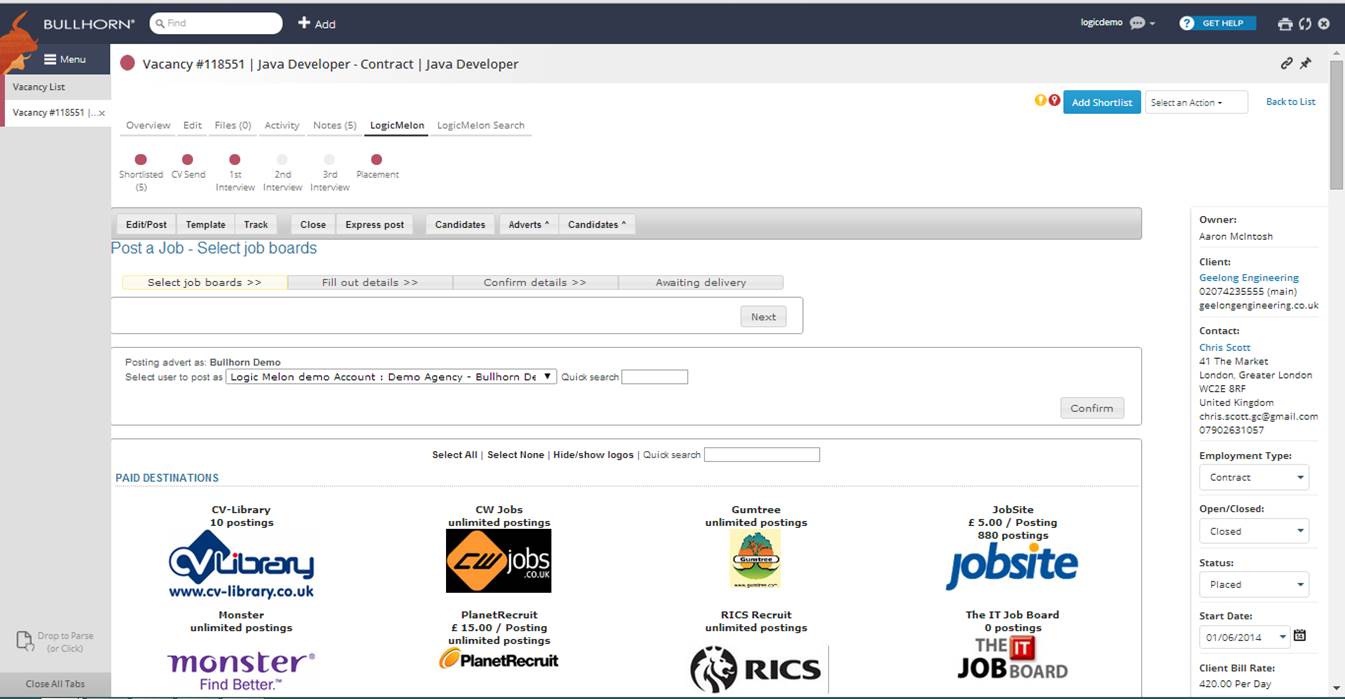
Task: Click the Add Shortlist button
Action: tap(1102, 102)
